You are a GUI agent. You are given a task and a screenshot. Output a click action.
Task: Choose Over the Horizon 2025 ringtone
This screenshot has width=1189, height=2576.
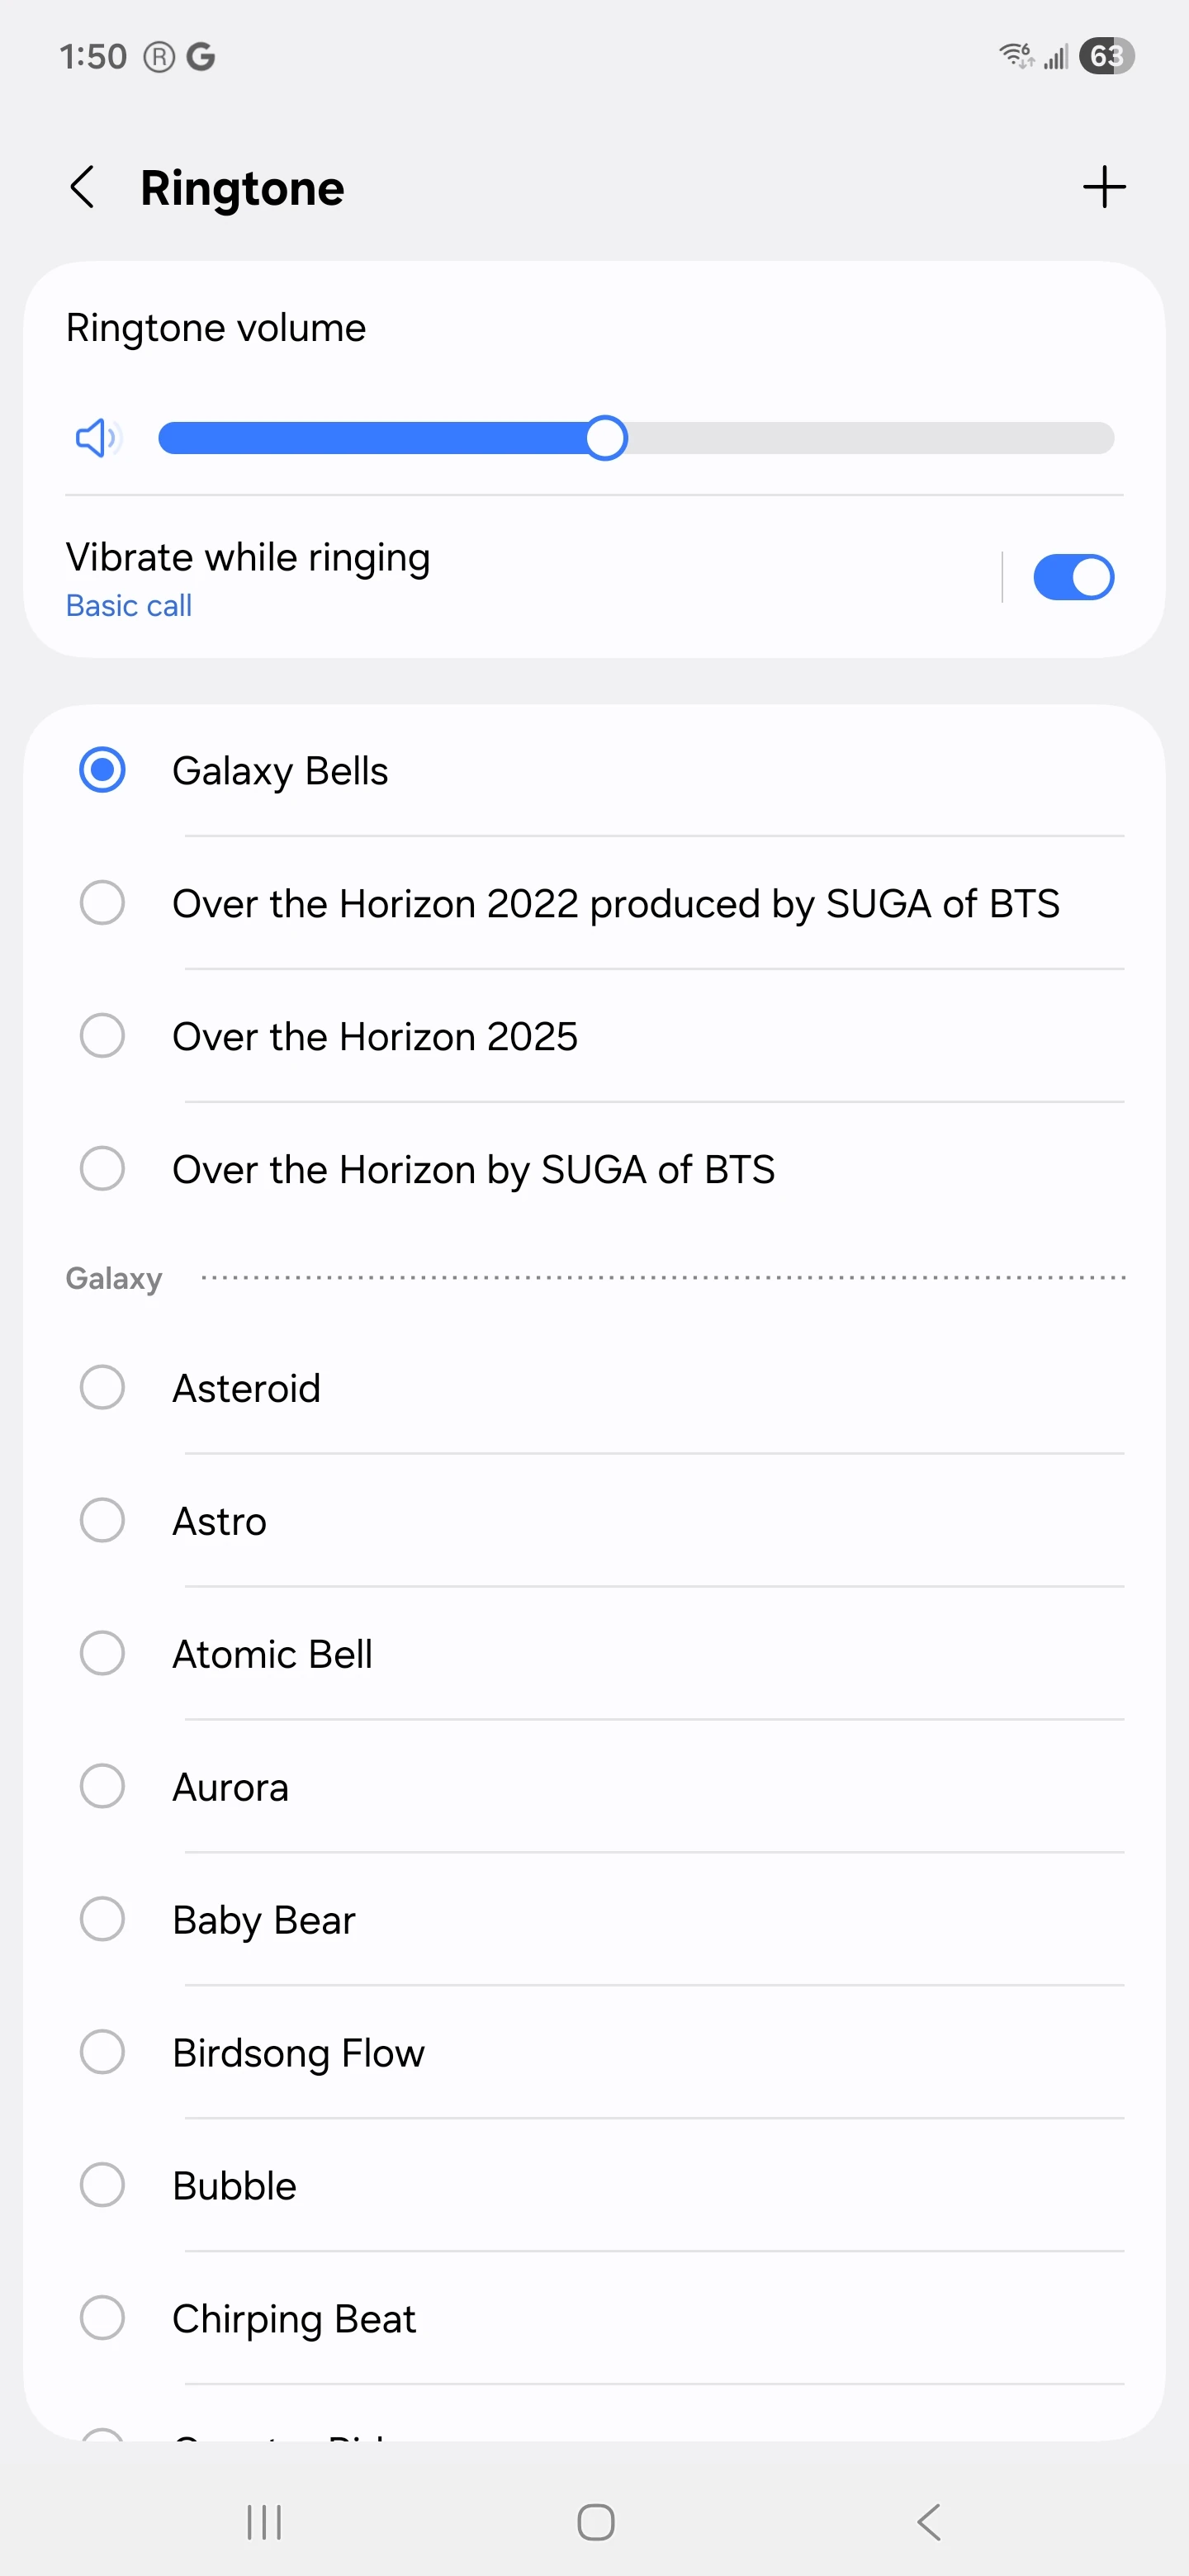375,1036
